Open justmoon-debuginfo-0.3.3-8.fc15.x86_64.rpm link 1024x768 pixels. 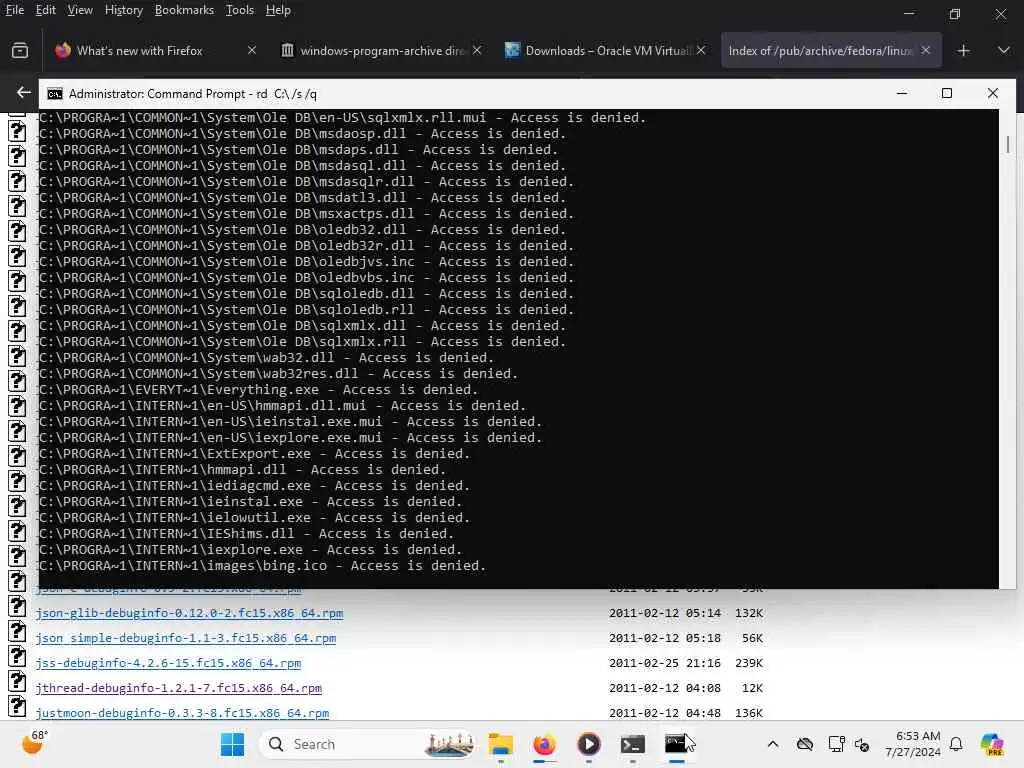coord(182,712)
